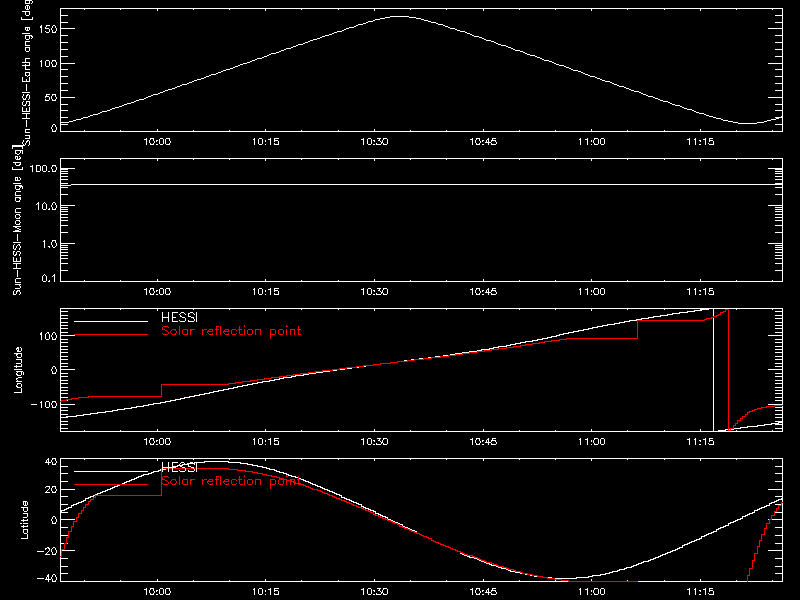Click the 0.1 tick label in Moon angle plot
The width and height of the screenshot is (800, 600).
tap(49, 279)
